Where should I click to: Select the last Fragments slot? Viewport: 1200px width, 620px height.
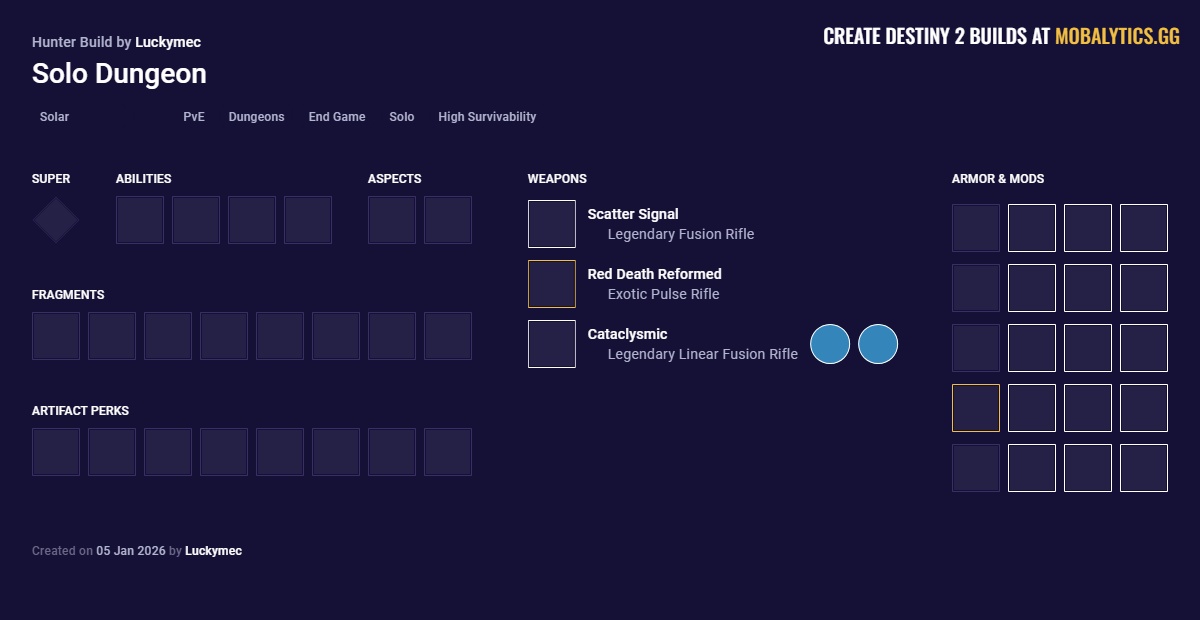[448, 335]
